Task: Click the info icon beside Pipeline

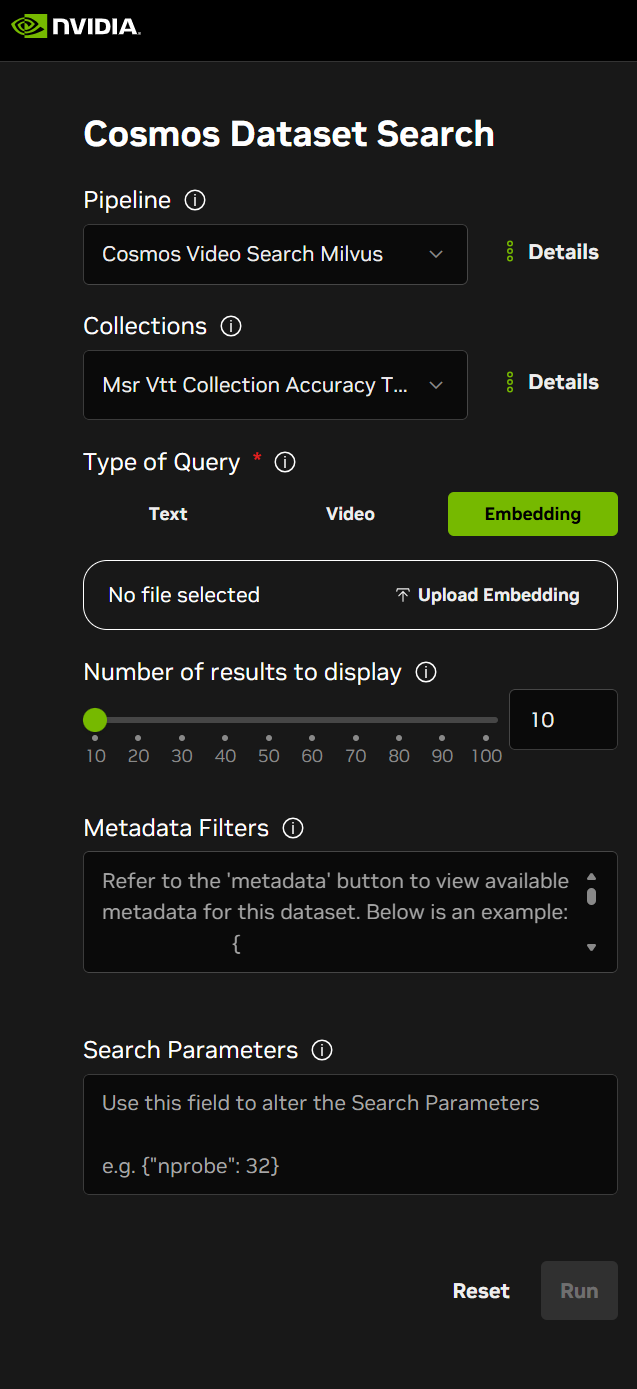Action: pyautogui.click(x=196, y=200)
